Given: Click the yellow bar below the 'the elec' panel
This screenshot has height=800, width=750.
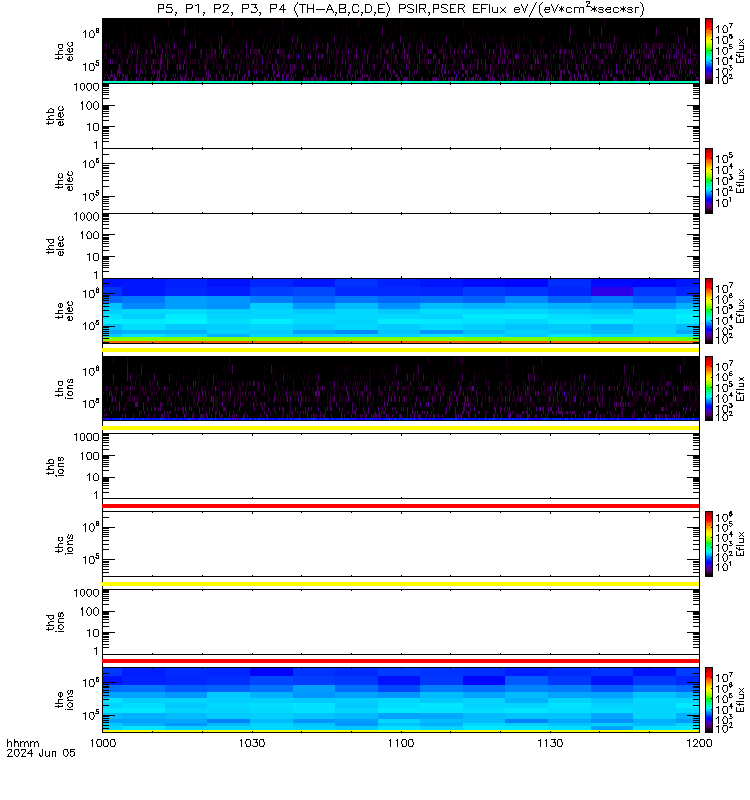Looking at the screenshot, I should pos(401,350).
